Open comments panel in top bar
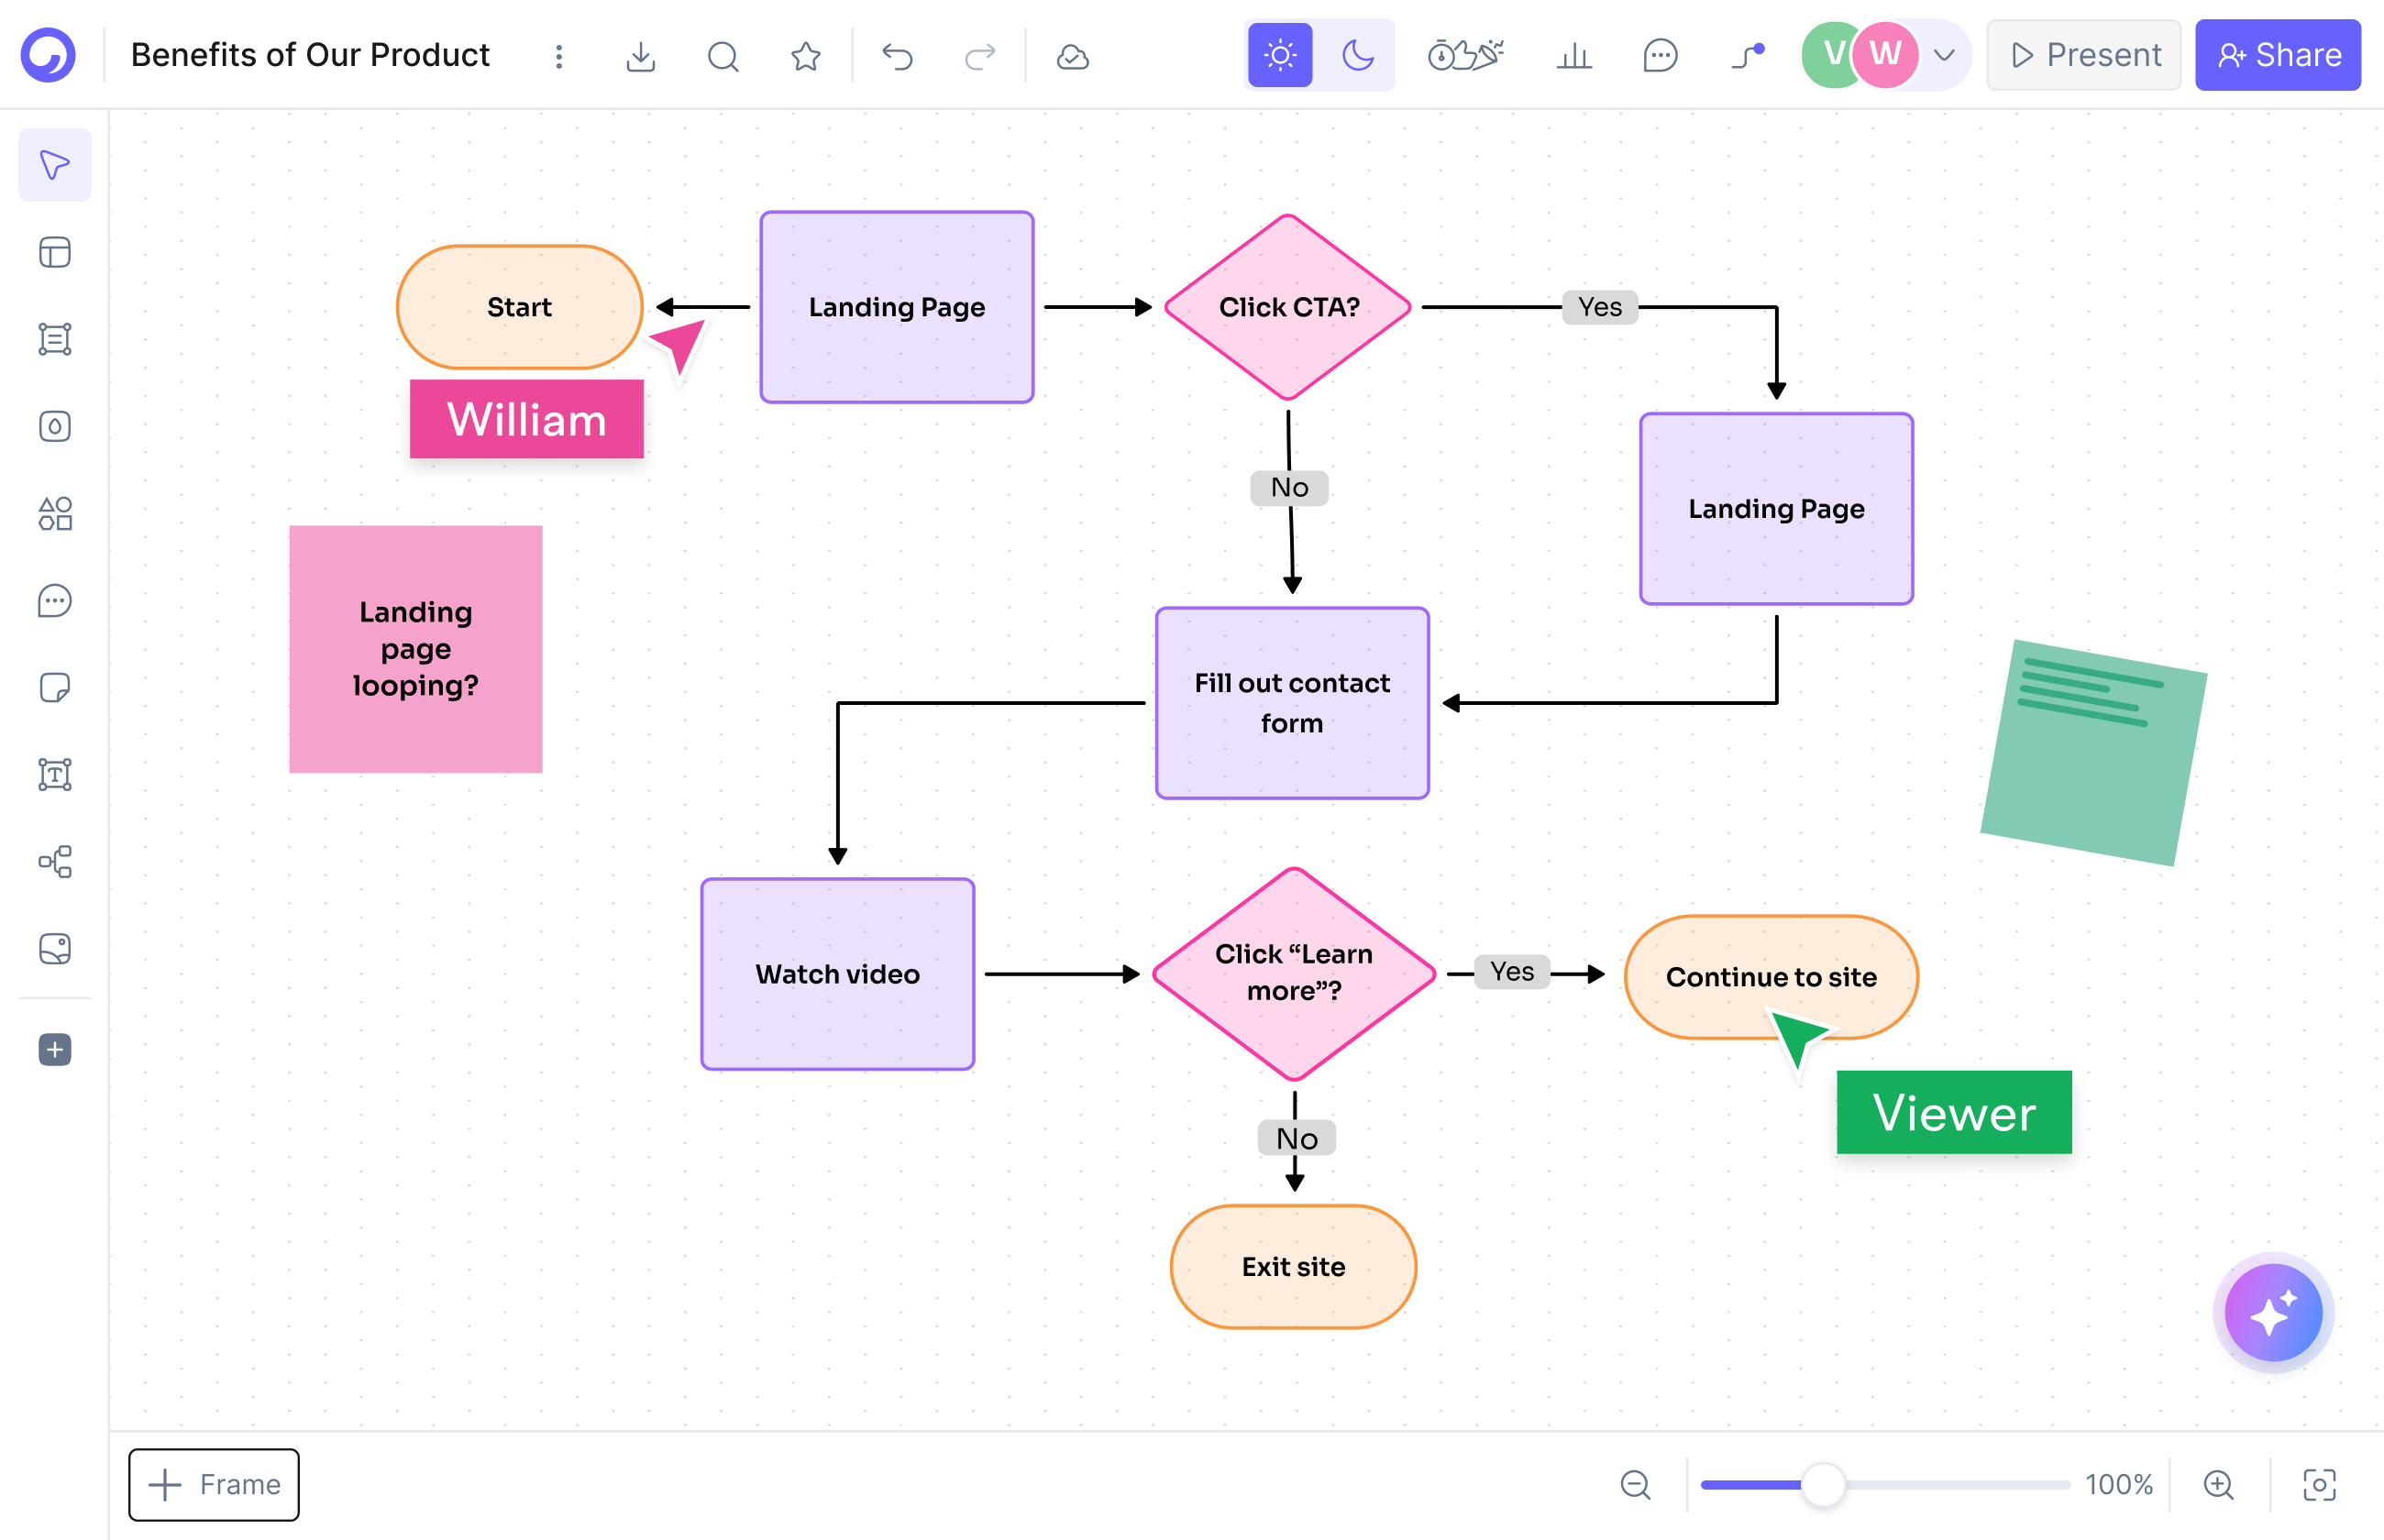The height and width of the screenshot is (1540, 2384). (1660, 55)
